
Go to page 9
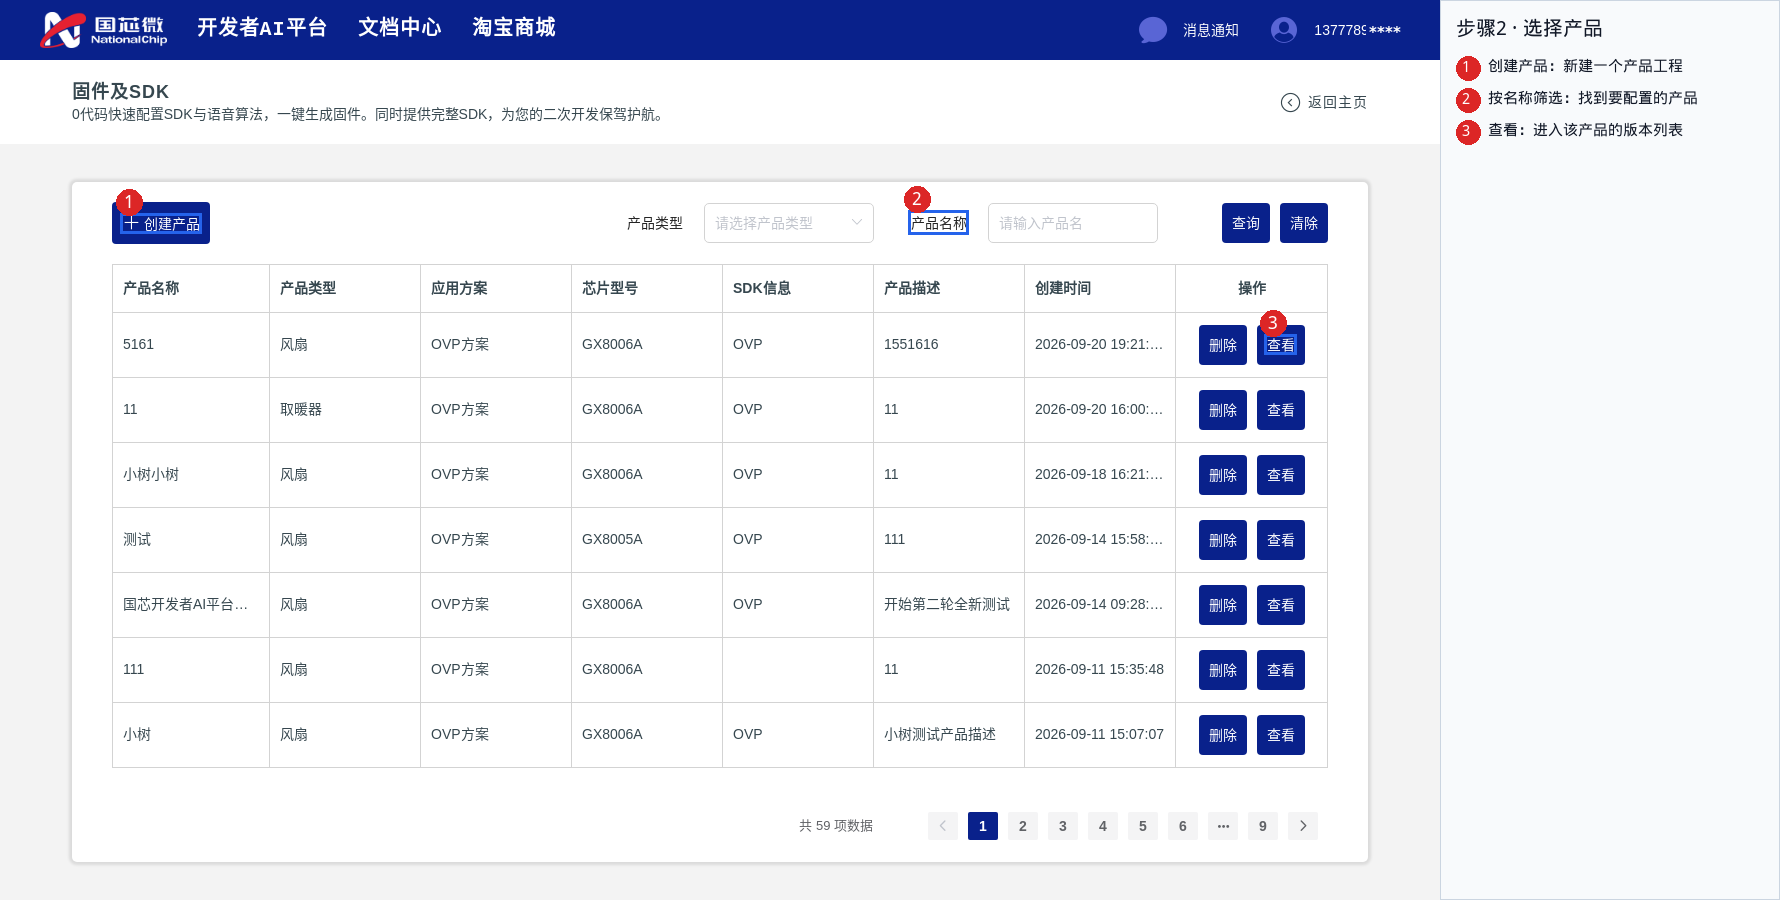[1263, 826]
